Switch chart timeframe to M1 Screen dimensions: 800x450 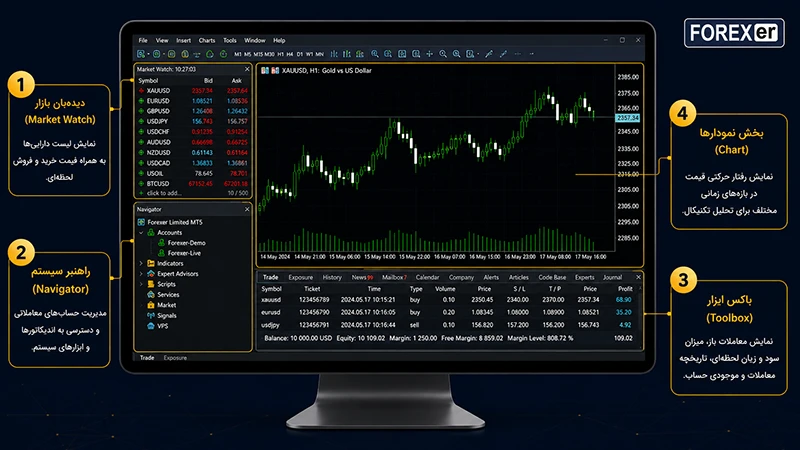(238, 54)
